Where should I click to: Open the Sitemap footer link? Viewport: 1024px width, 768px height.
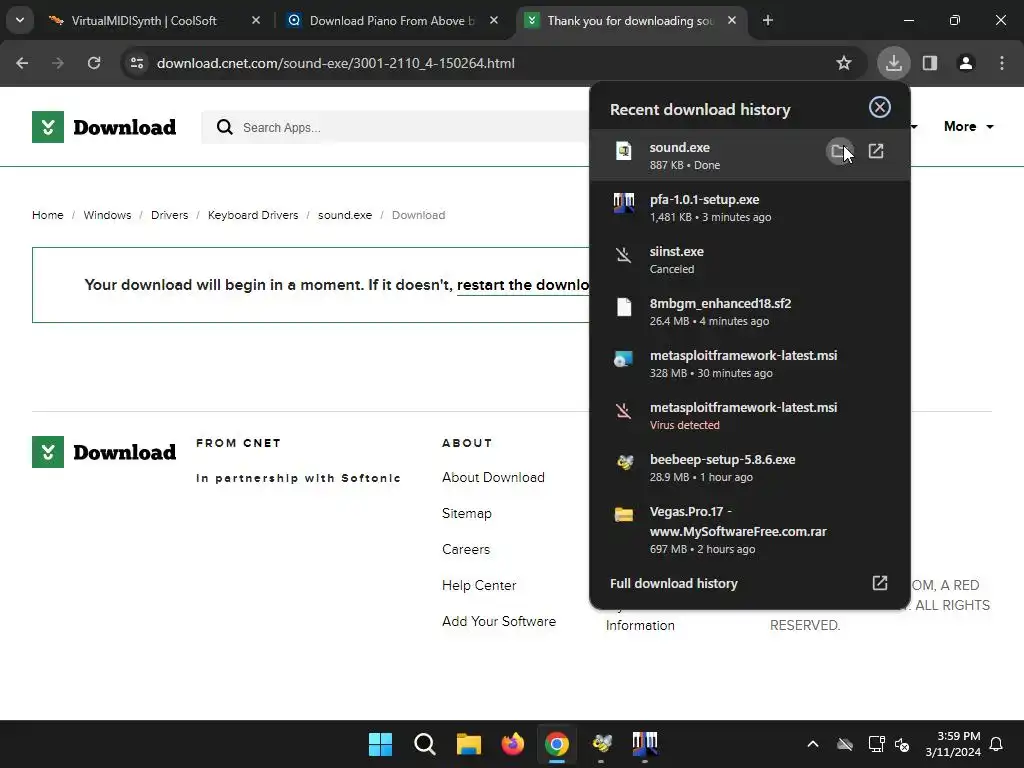coord(466,513)
